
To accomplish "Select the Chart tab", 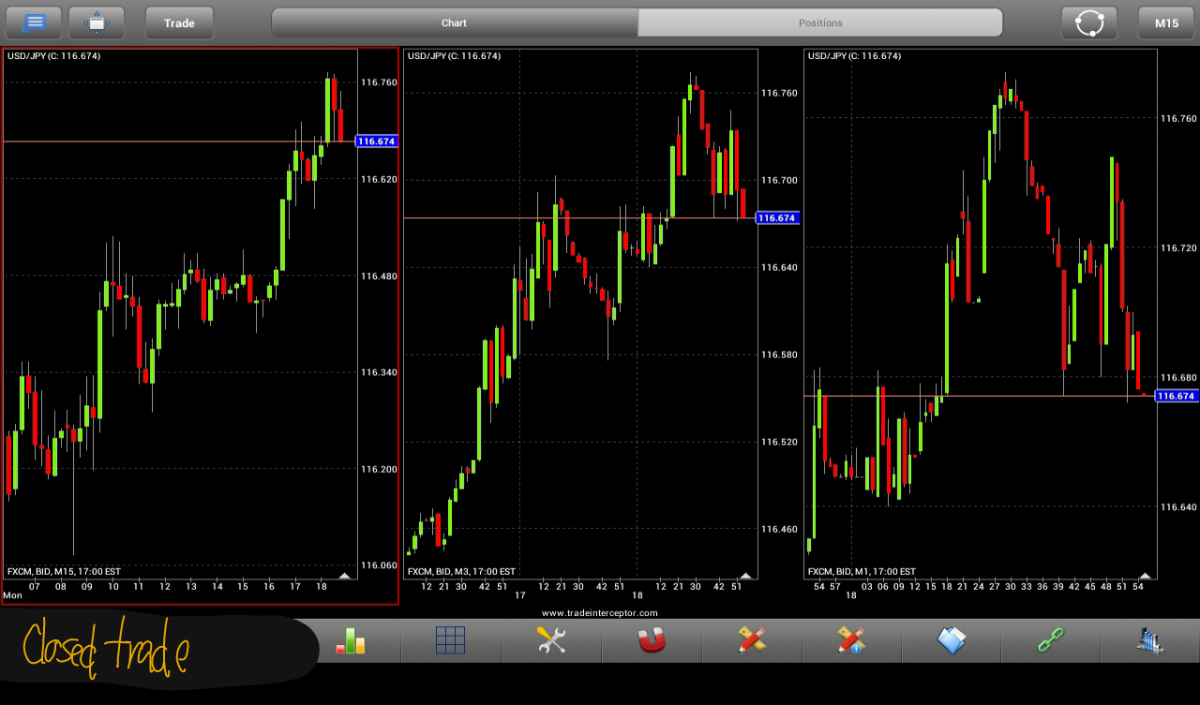I will 455,22.
